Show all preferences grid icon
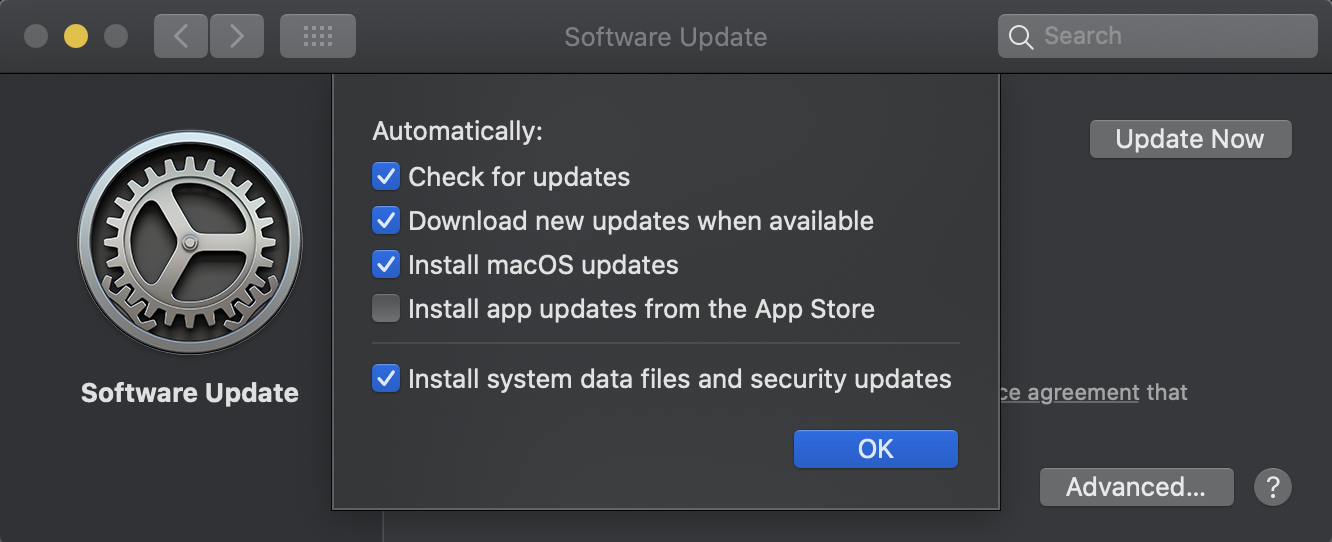 (318, 36)
